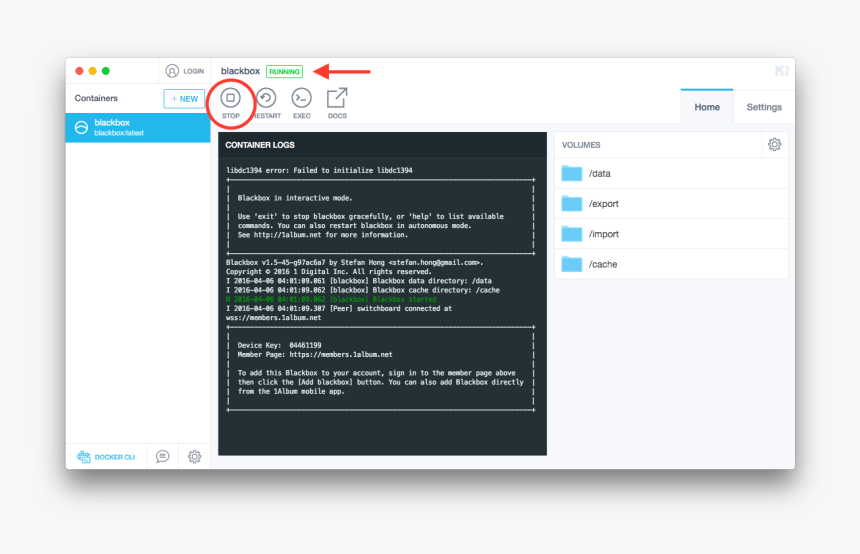The width and height of the screenshot is (860, 554).
Task: Open the feedback chat bubble icon
Action: [162, 456]
